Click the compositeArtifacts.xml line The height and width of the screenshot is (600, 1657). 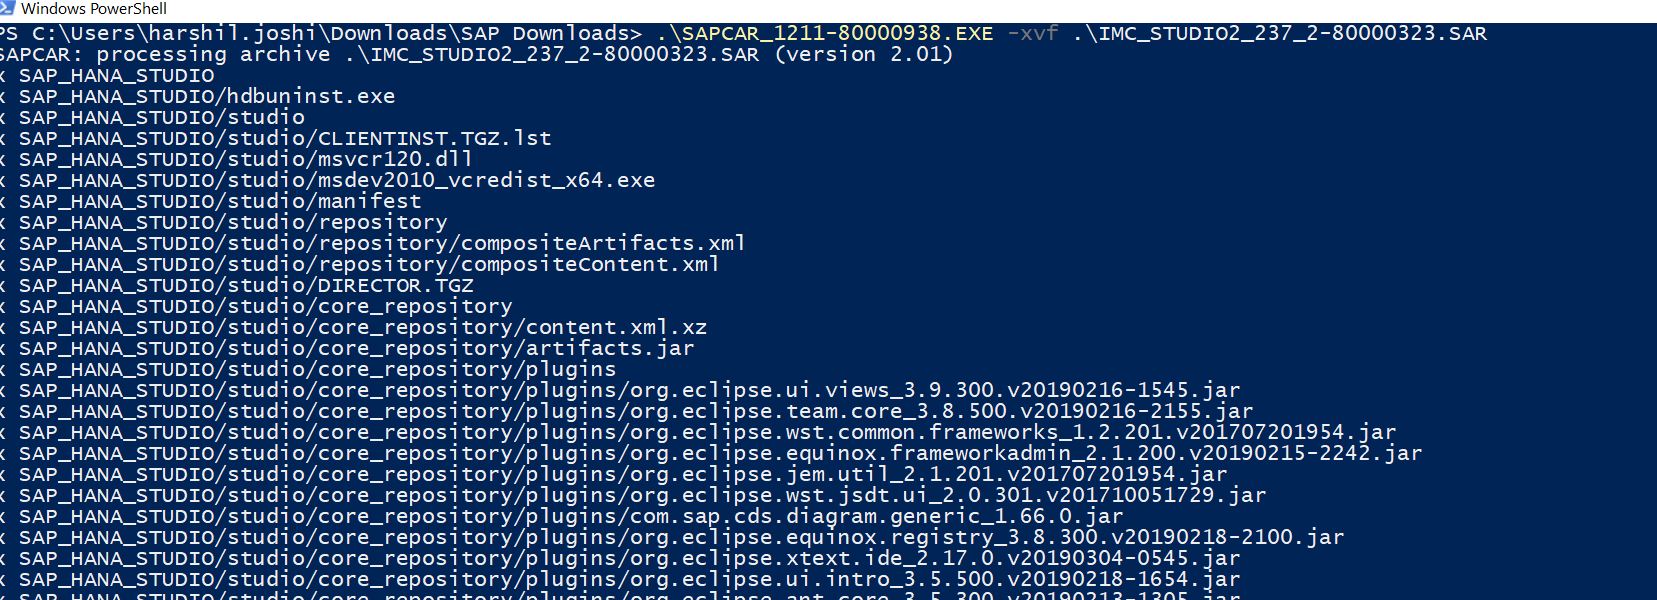click(382, 244)
